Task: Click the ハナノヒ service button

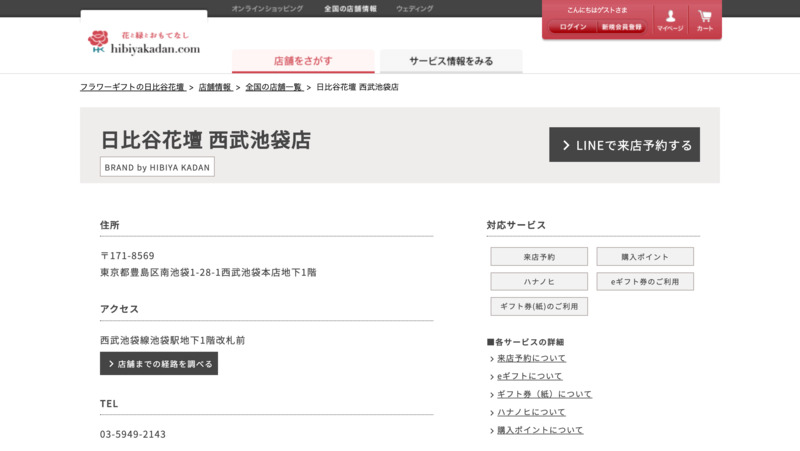Action: point(539,282)
